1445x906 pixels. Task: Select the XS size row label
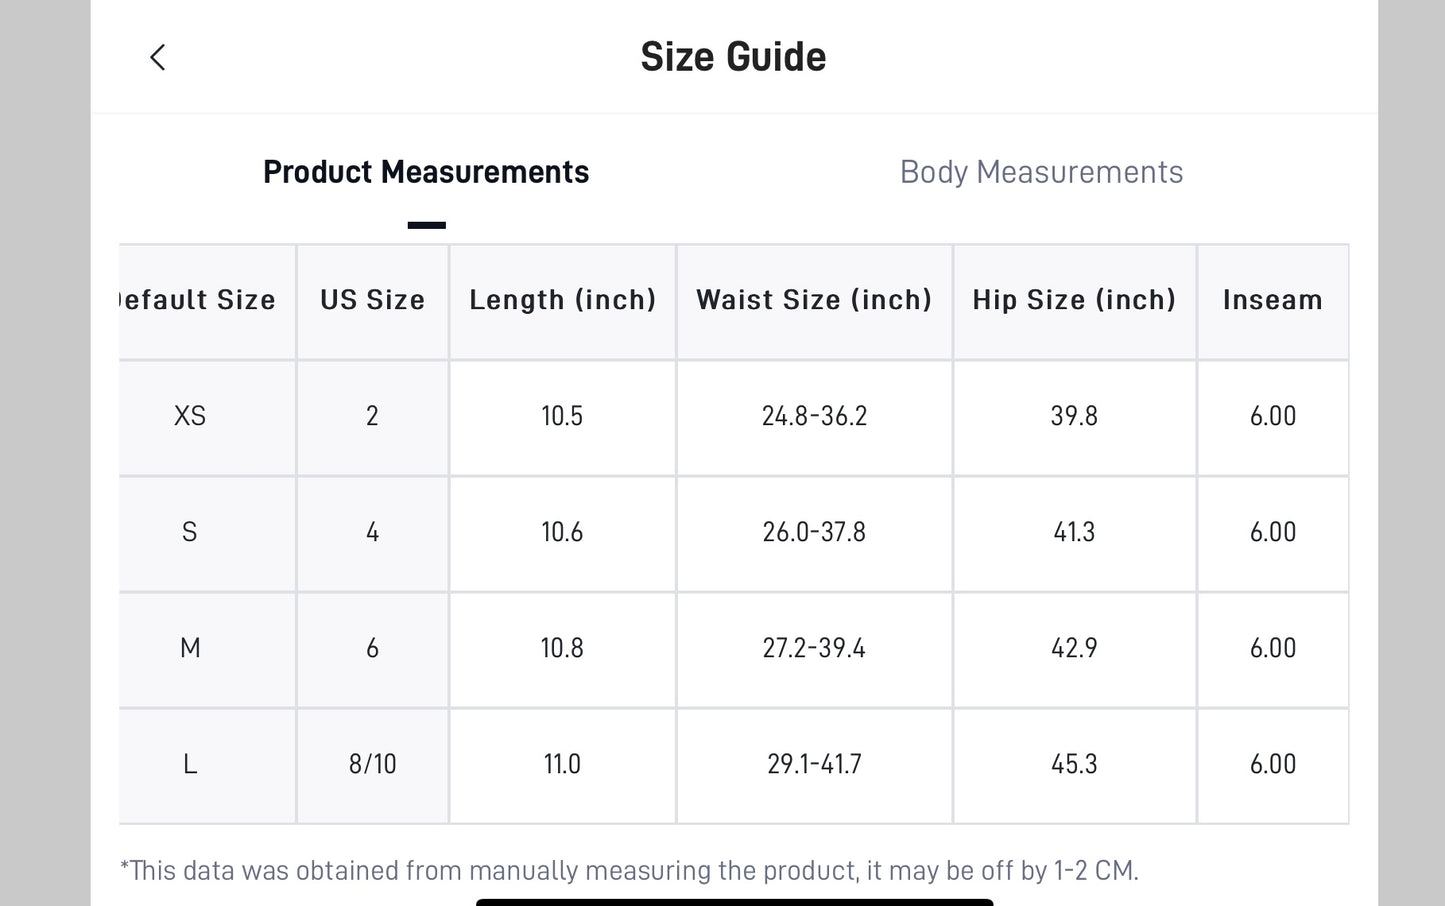tap(190, 416)
